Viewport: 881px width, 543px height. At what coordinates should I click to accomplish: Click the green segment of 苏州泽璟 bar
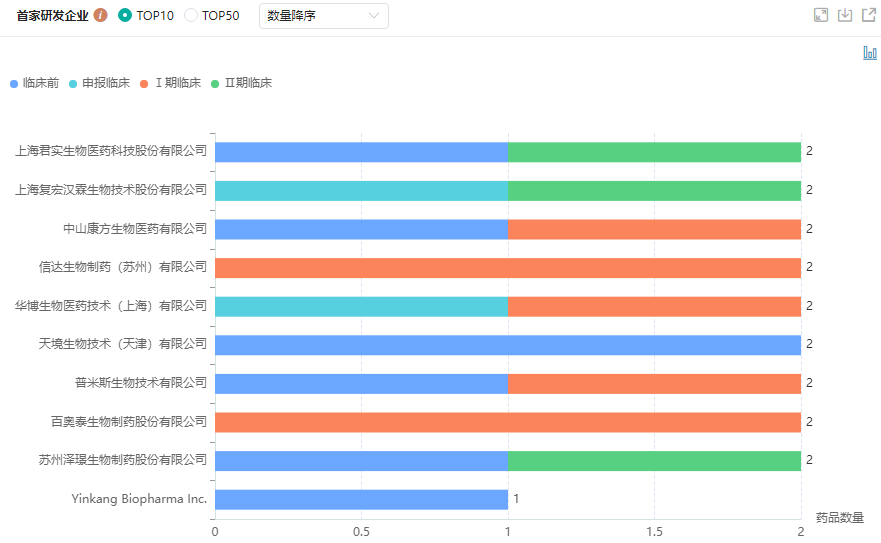point(654,460)
